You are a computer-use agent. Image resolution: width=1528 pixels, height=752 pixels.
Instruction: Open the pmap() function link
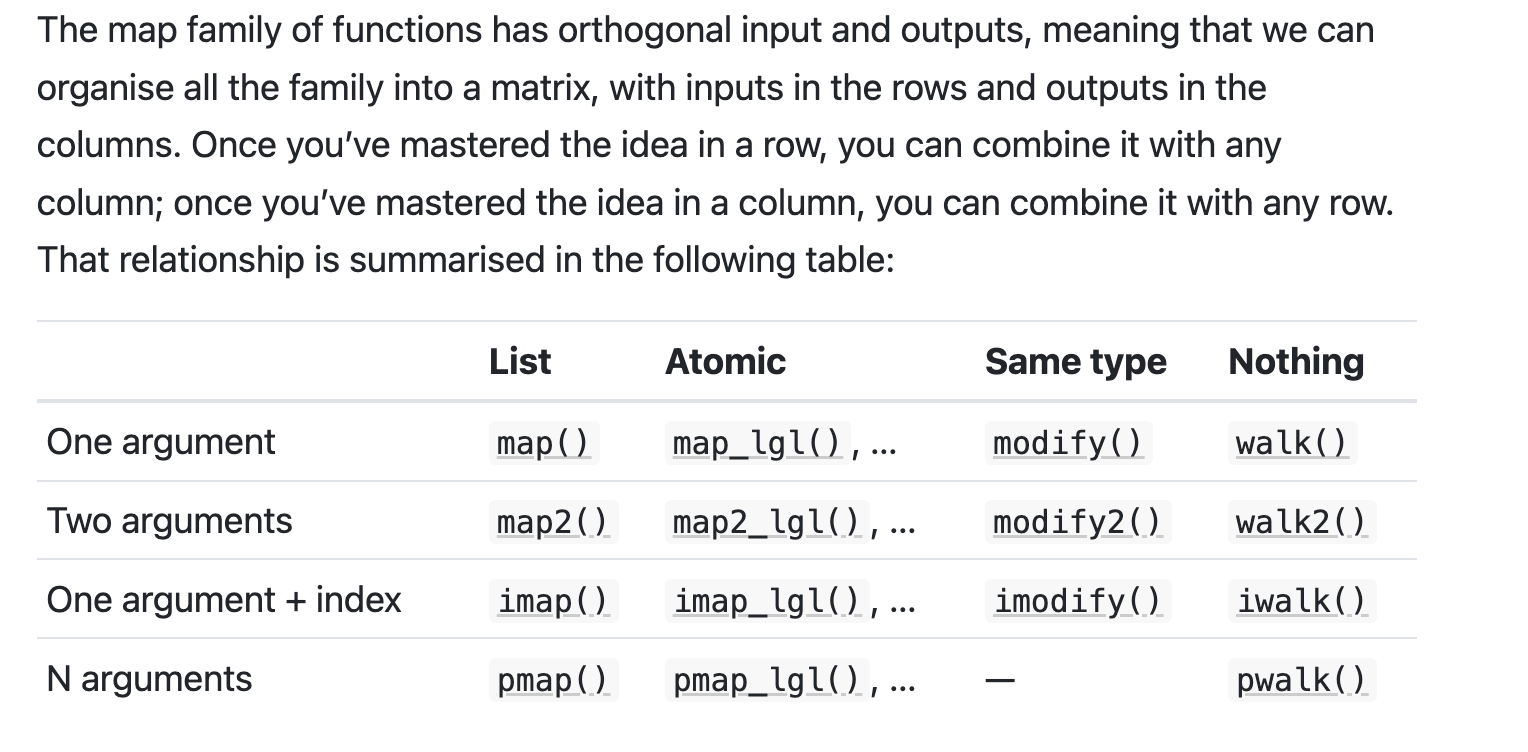tap(553, 680)
